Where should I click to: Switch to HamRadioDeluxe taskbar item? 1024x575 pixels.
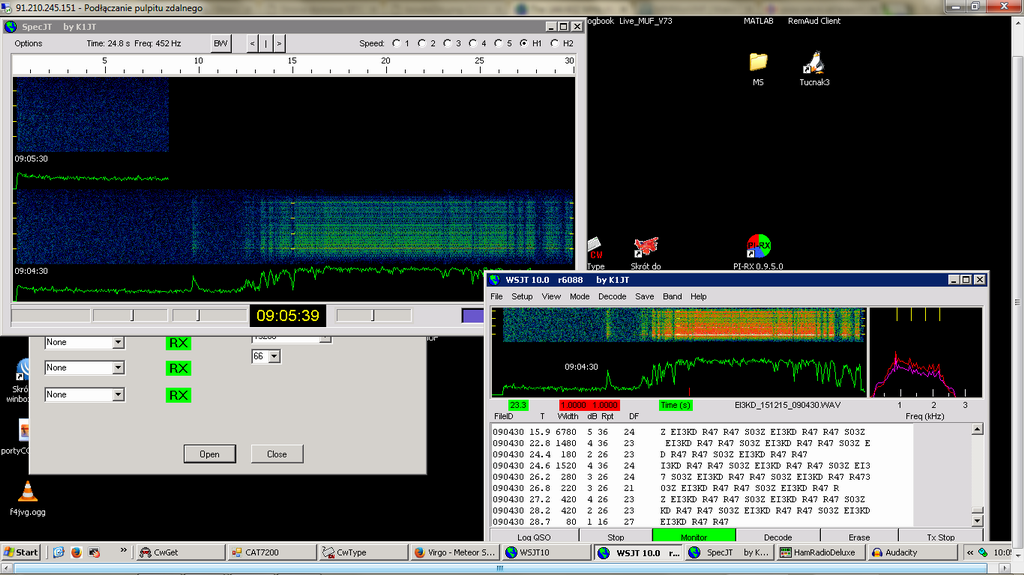(x=820, y=552)
